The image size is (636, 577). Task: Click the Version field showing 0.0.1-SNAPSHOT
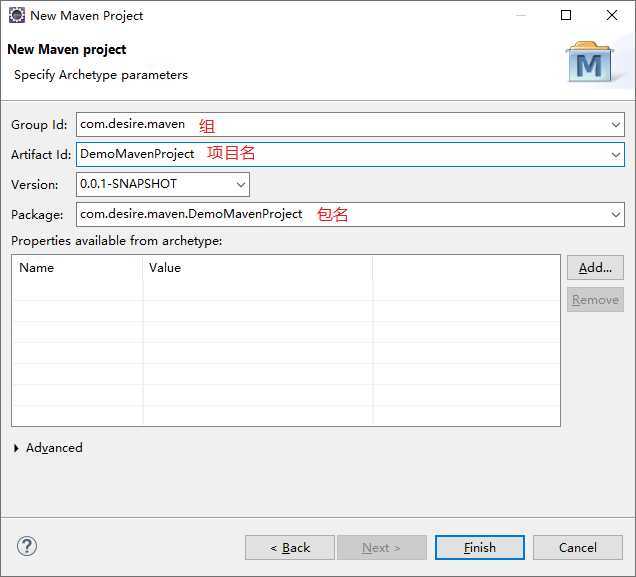coord(163,184)
